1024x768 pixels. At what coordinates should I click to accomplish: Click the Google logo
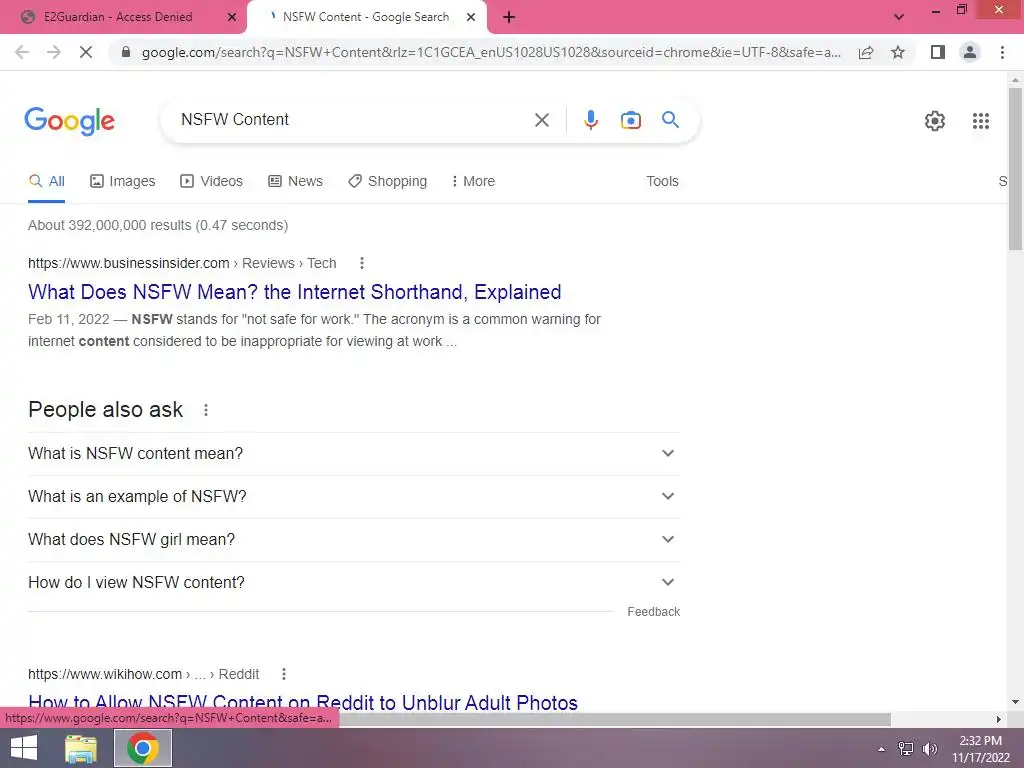pos(69,121)
